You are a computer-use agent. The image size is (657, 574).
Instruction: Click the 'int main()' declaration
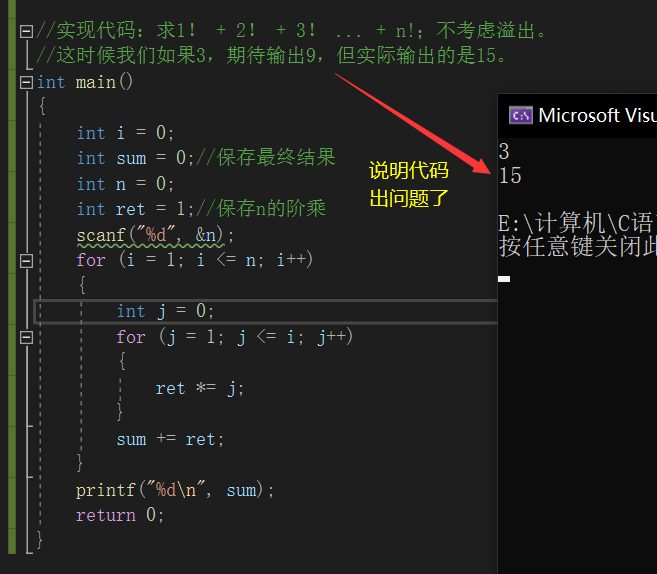tap(85, 82)
